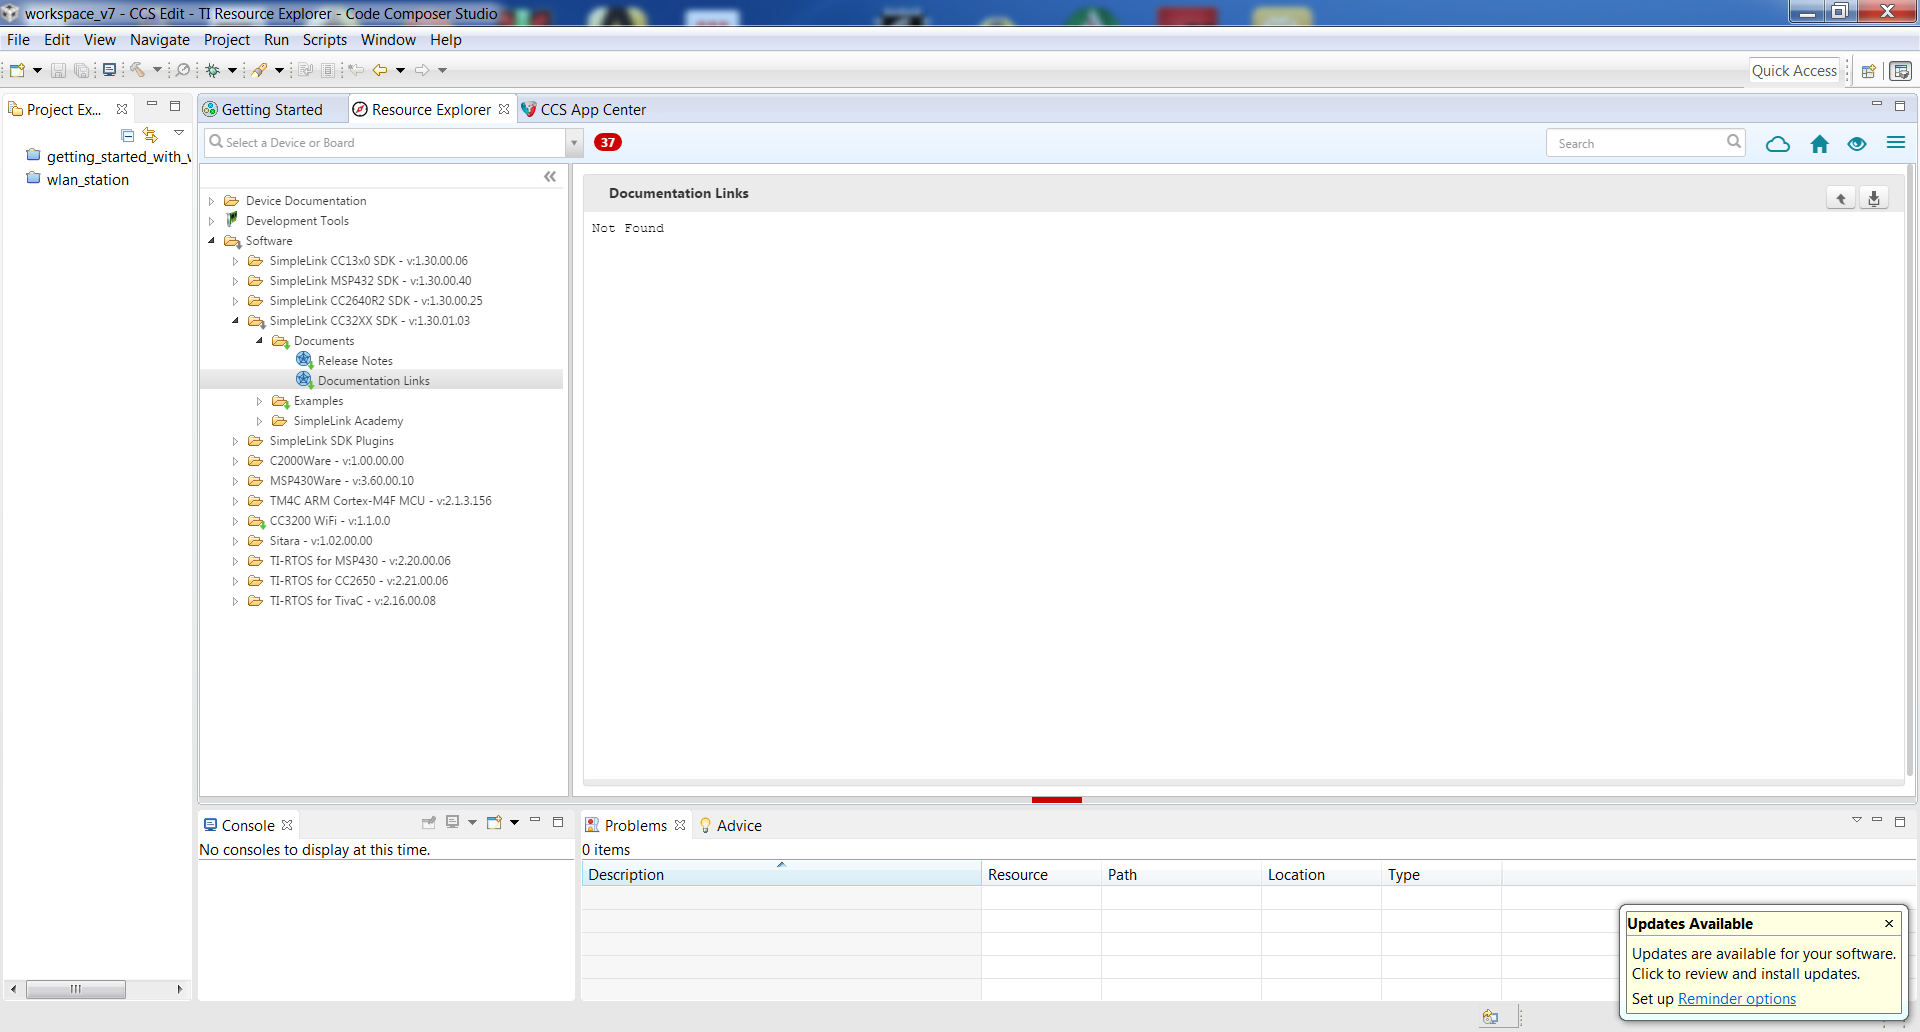This screenshot has width=1920, height=1032.
Task: Collapse the SimpleLink CC32XX SDK node
Action: 236,321
